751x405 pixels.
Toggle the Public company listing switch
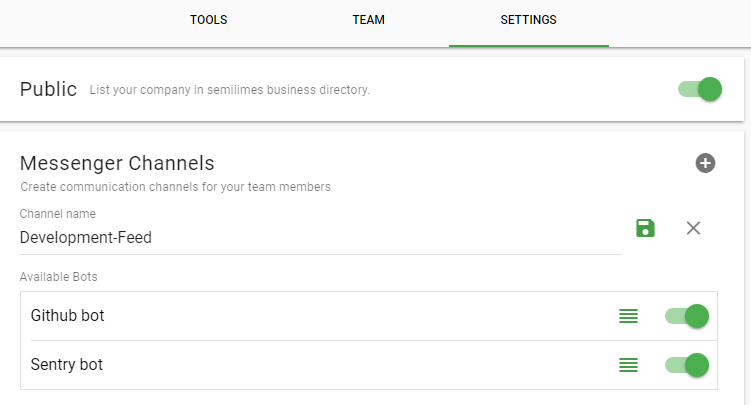[x=700, y=89]
